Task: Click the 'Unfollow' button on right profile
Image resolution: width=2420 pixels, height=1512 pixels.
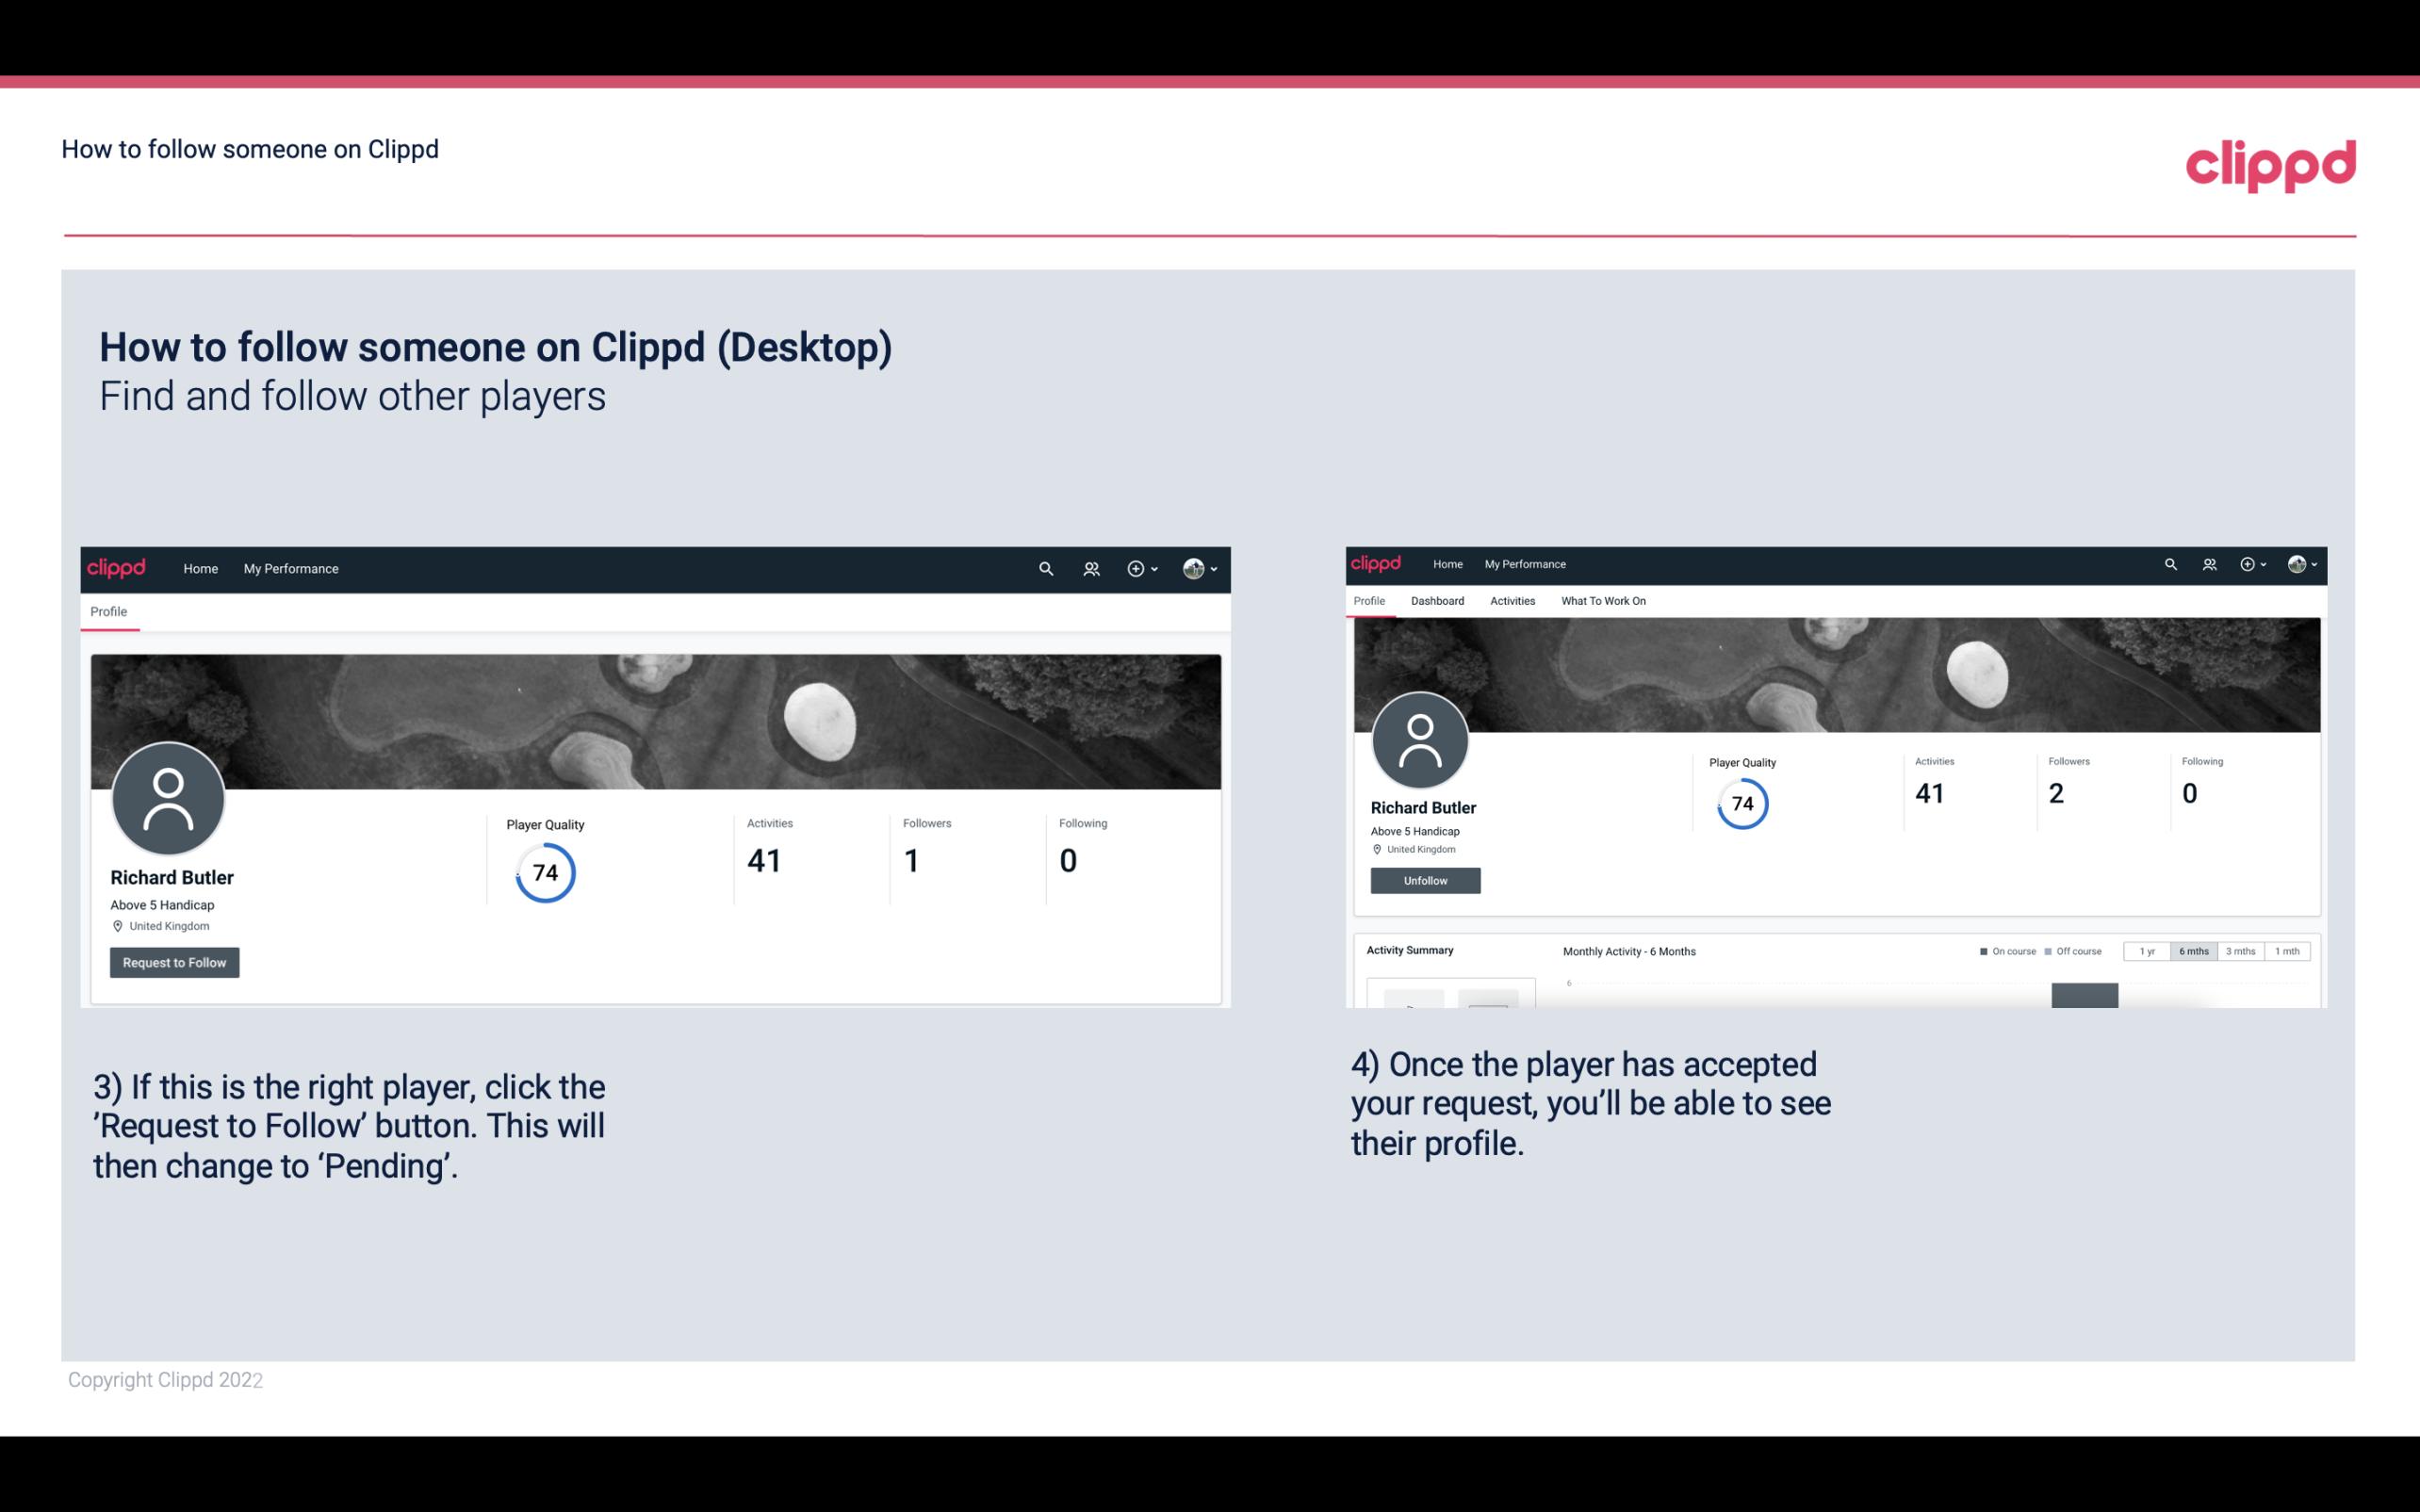Action: (1423, 880)
